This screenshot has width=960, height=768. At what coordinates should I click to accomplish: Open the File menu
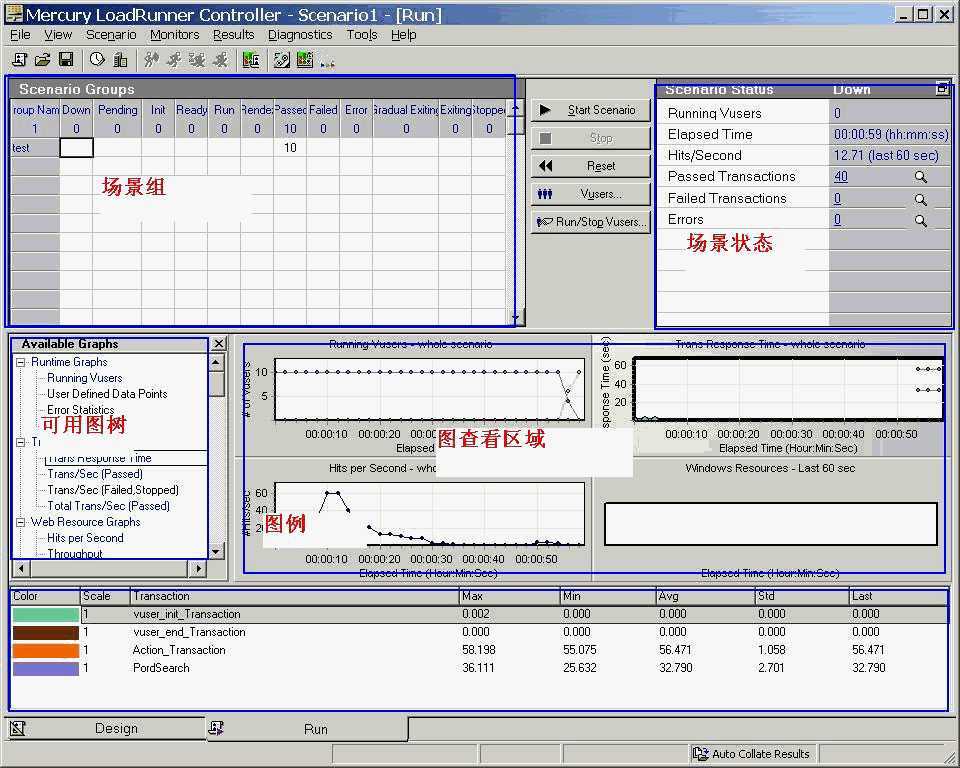tap(20, 35)
